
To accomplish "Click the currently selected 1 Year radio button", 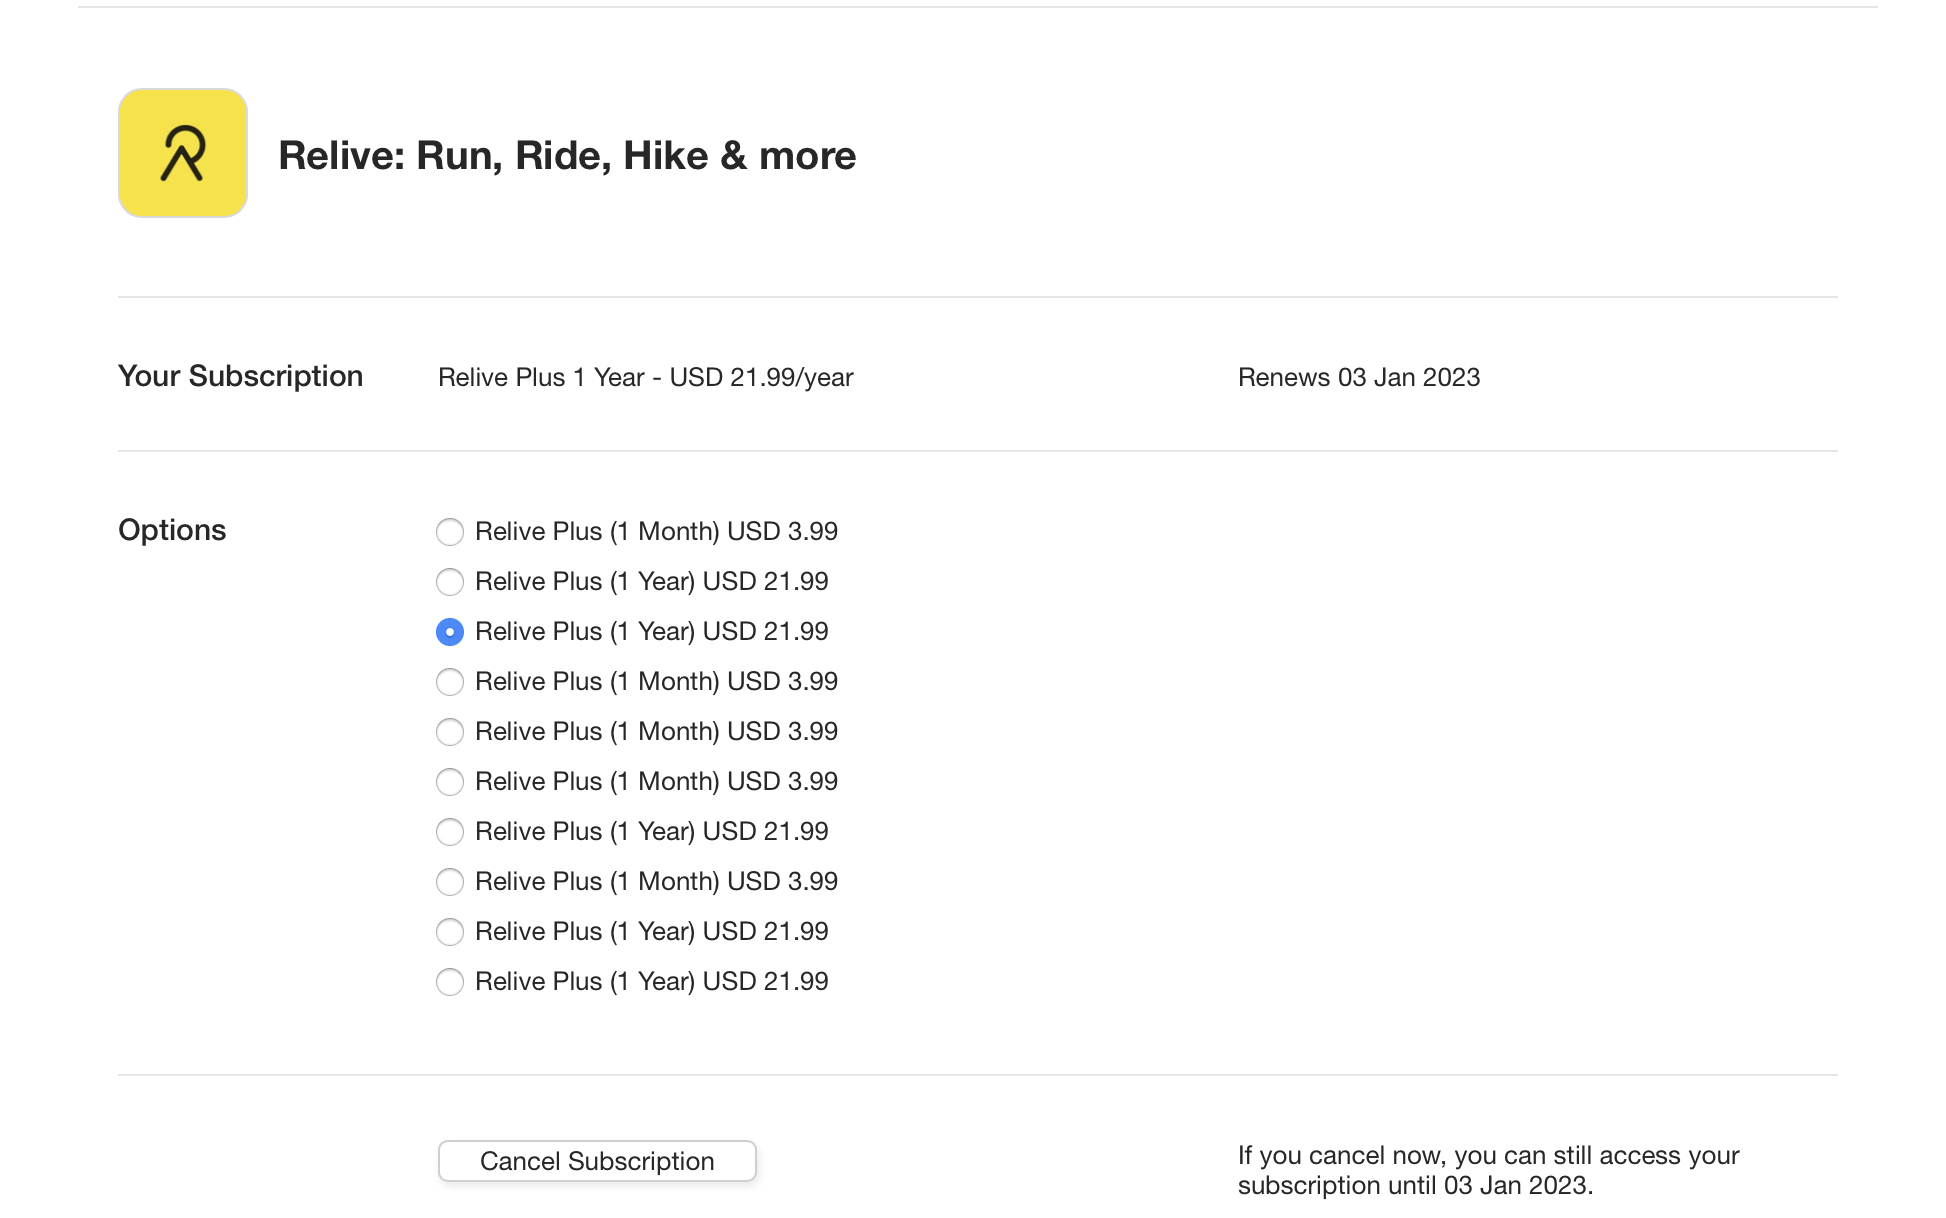I will click(x=450, y=632).
